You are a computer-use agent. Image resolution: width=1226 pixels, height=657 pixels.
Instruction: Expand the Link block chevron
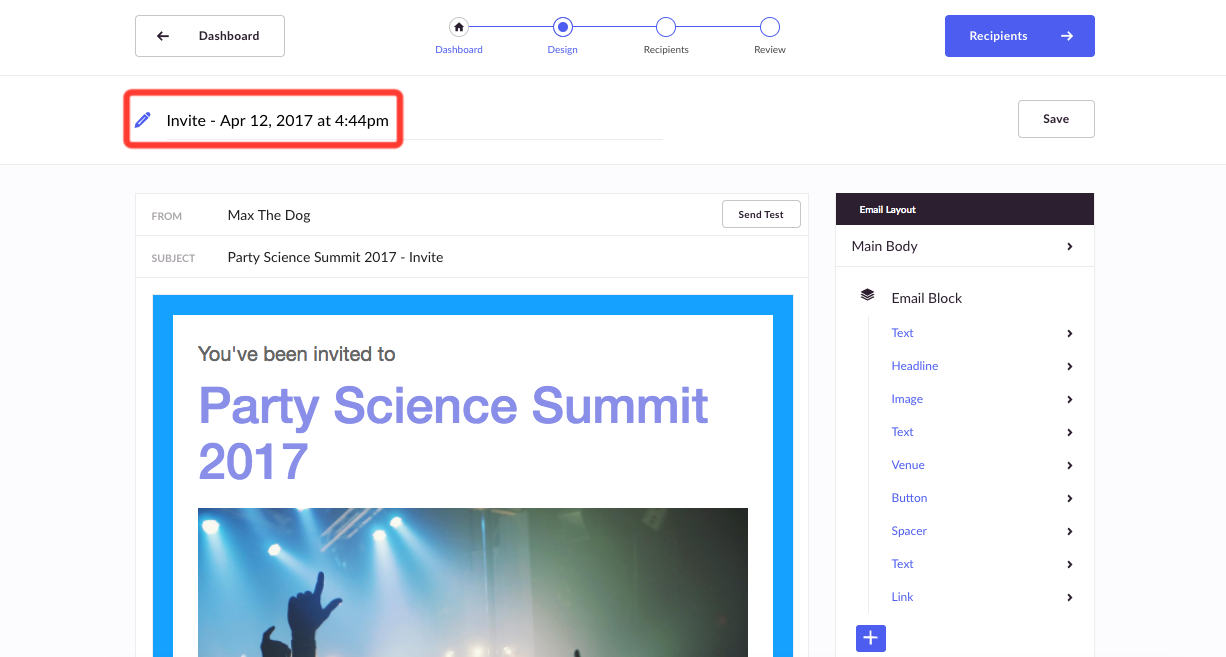click(1070, 597)
